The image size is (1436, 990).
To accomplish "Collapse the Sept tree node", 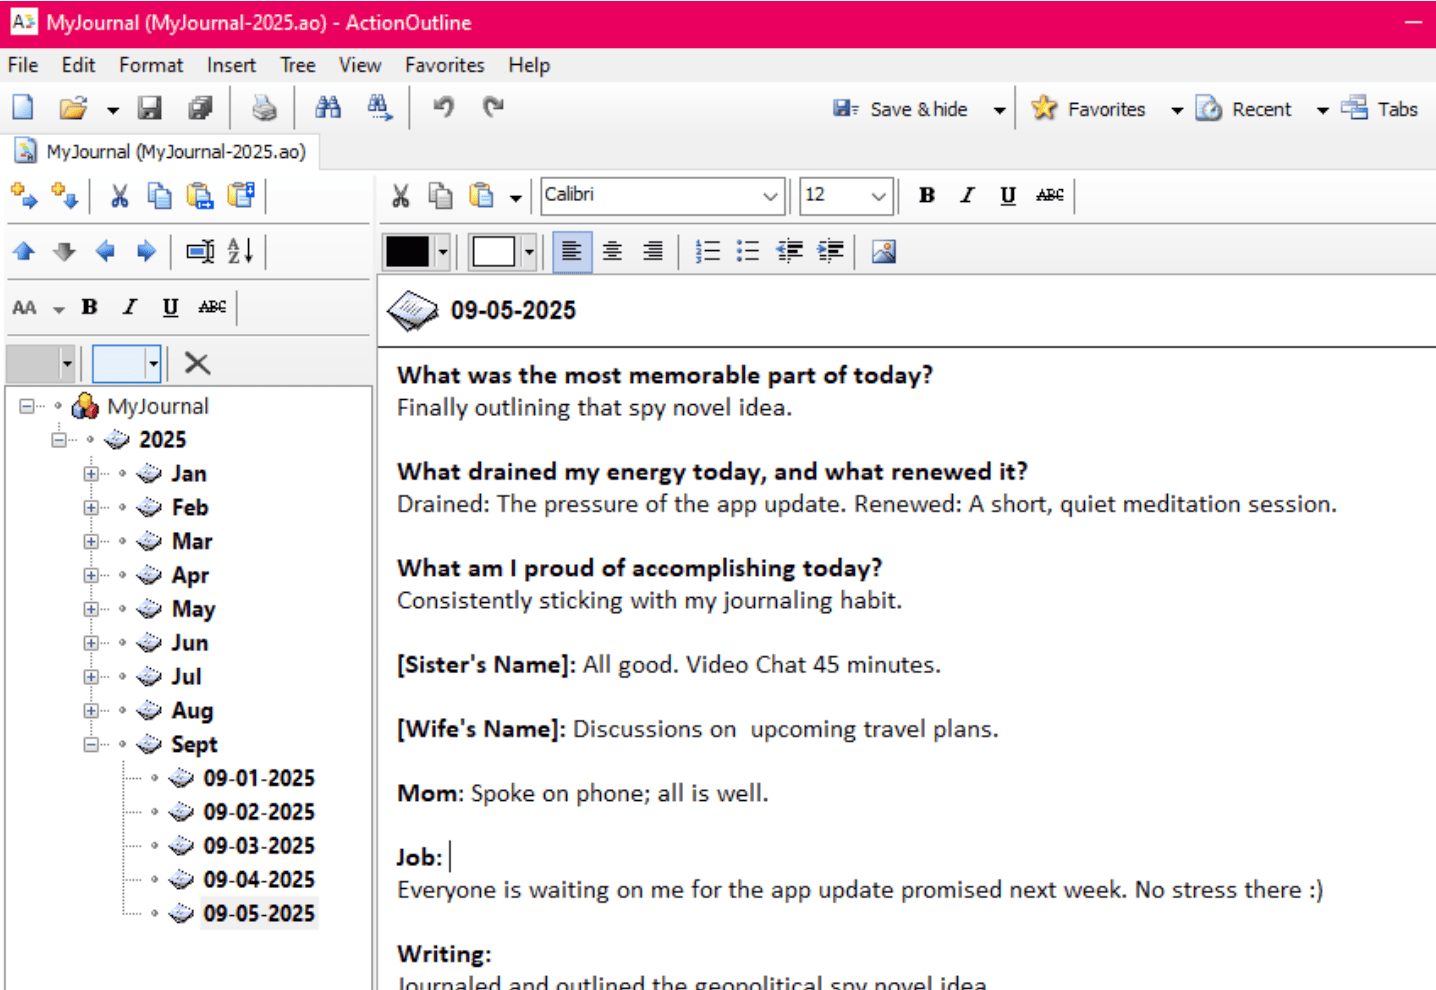I will (x=91, y=745).
